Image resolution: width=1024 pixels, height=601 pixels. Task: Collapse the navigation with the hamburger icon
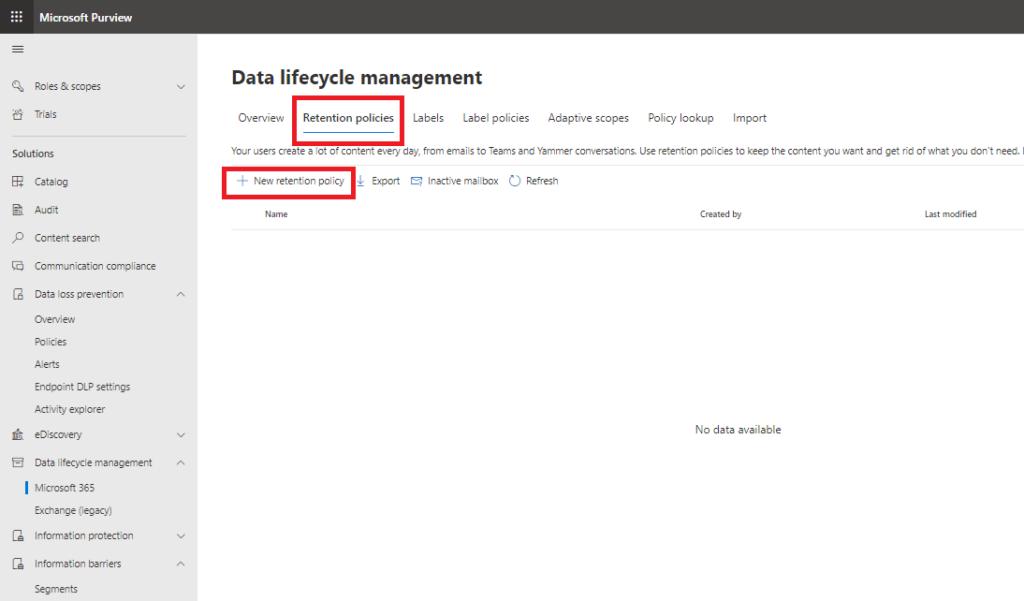pyautogui.click(x=16, y=48)
